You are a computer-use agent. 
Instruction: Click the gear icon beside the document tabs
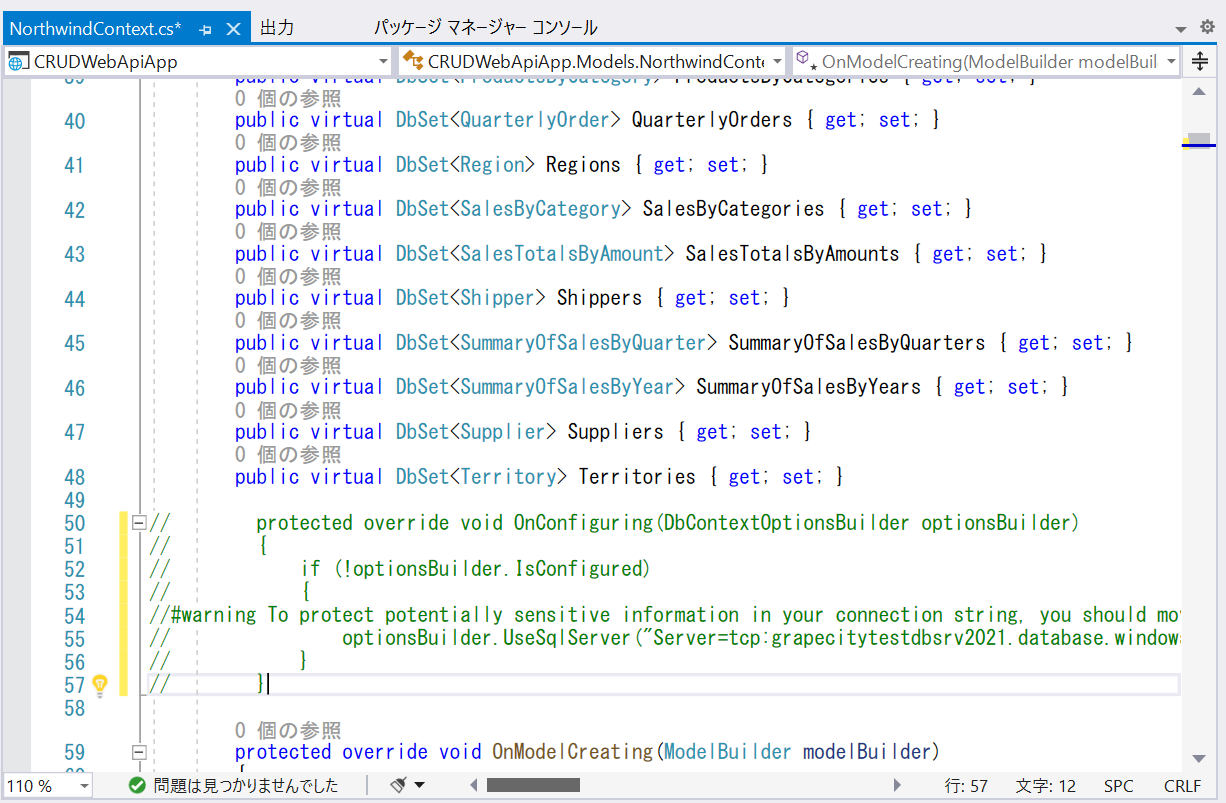coord(1207,27)
